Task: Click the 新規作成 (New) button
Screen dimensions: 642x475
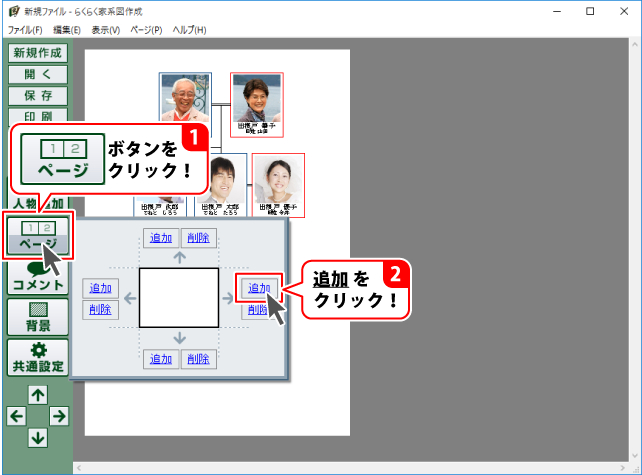Action: pos(38,53)
